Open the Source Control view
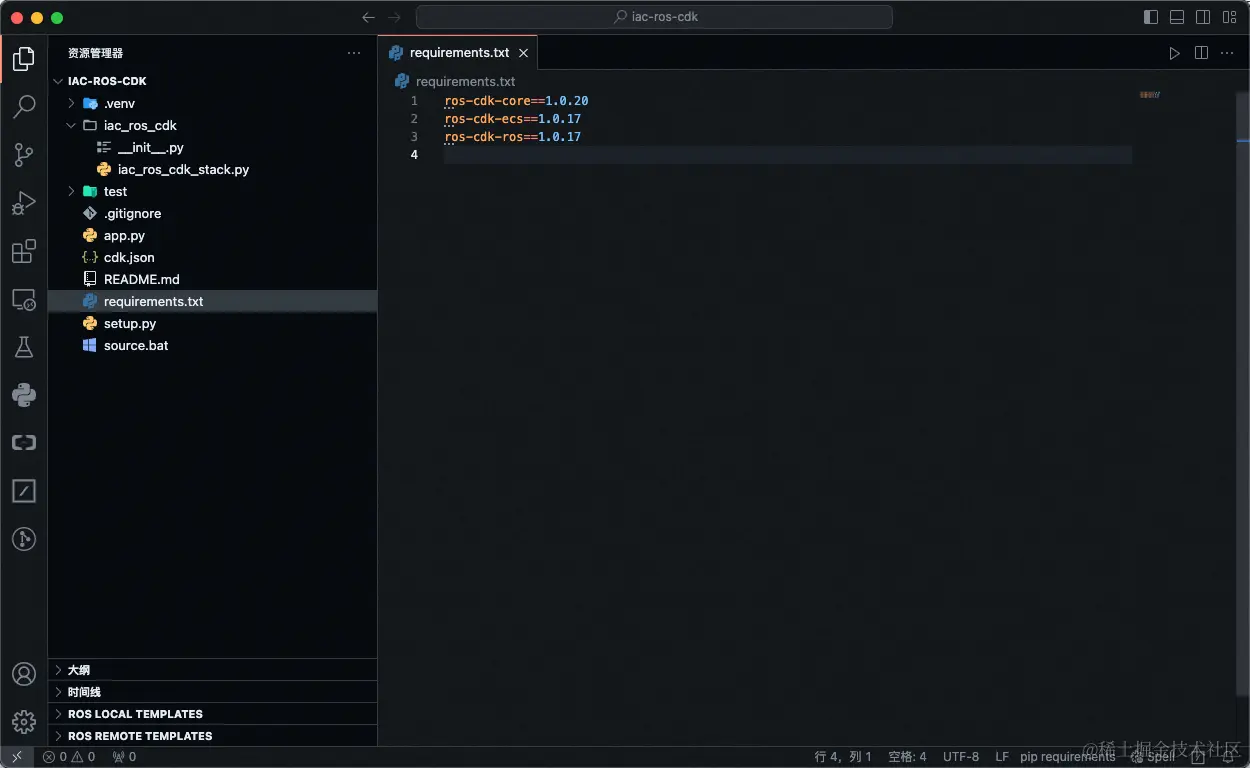The width and height of the screenshot is (1250, 768). [x=24, y=155]
